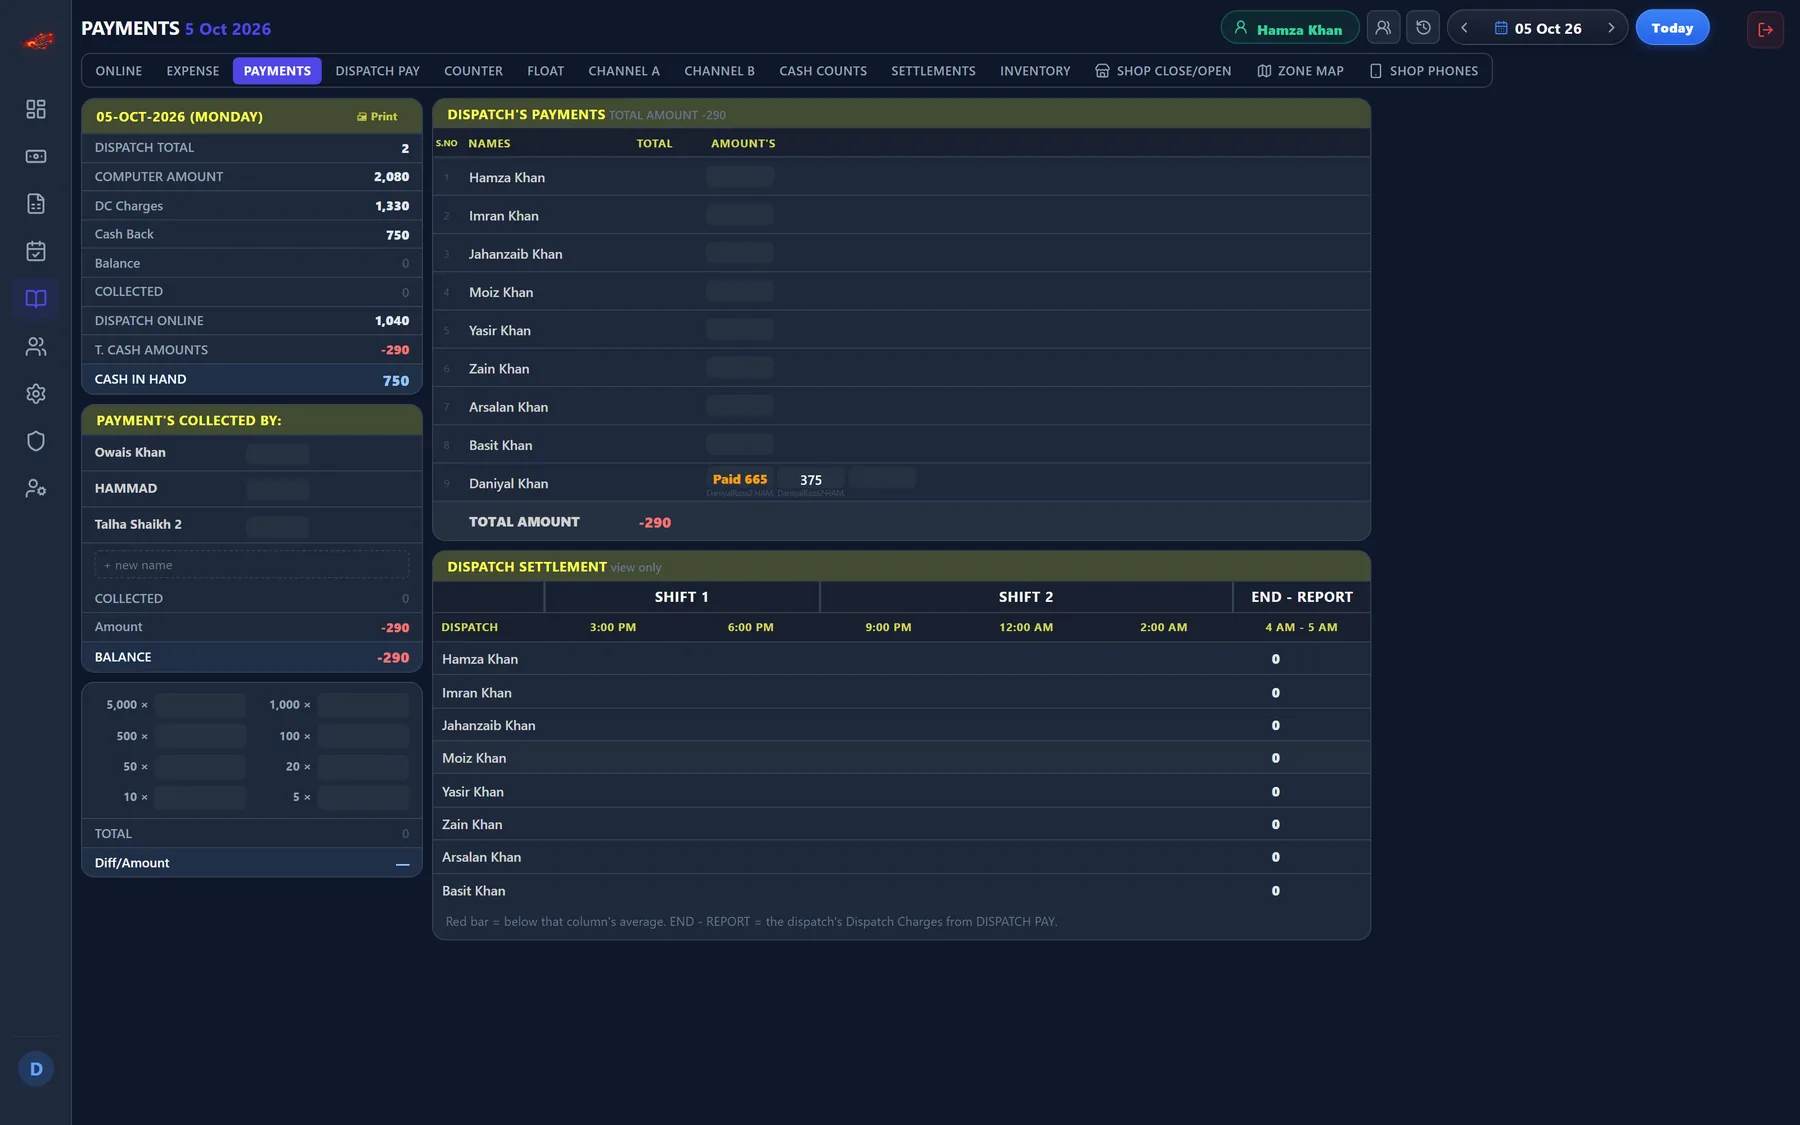This screenshot has width=1800, height=1125.
Task: Switch to the CHANNEL A tab
Action: click(x=624, y=71)
